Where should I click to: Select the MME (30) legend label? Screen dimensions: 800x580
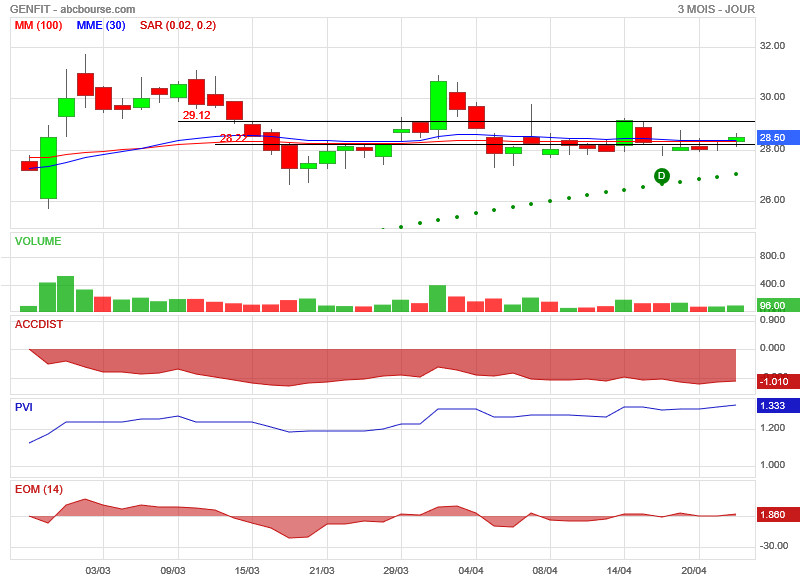(x=101, y=25)
